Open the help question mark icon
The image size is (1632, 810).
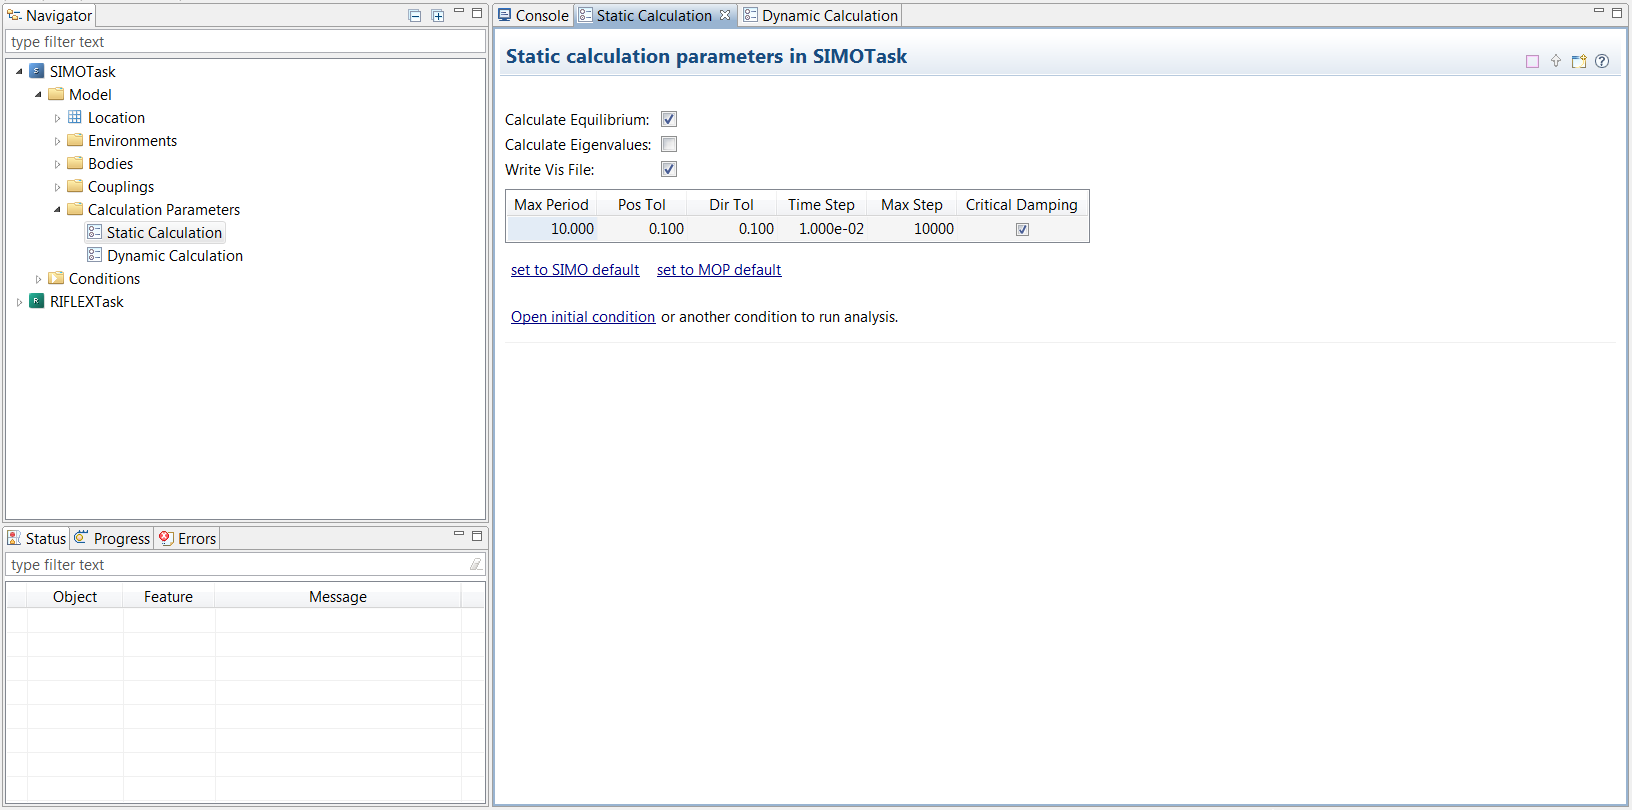(x=1602, y=61)
